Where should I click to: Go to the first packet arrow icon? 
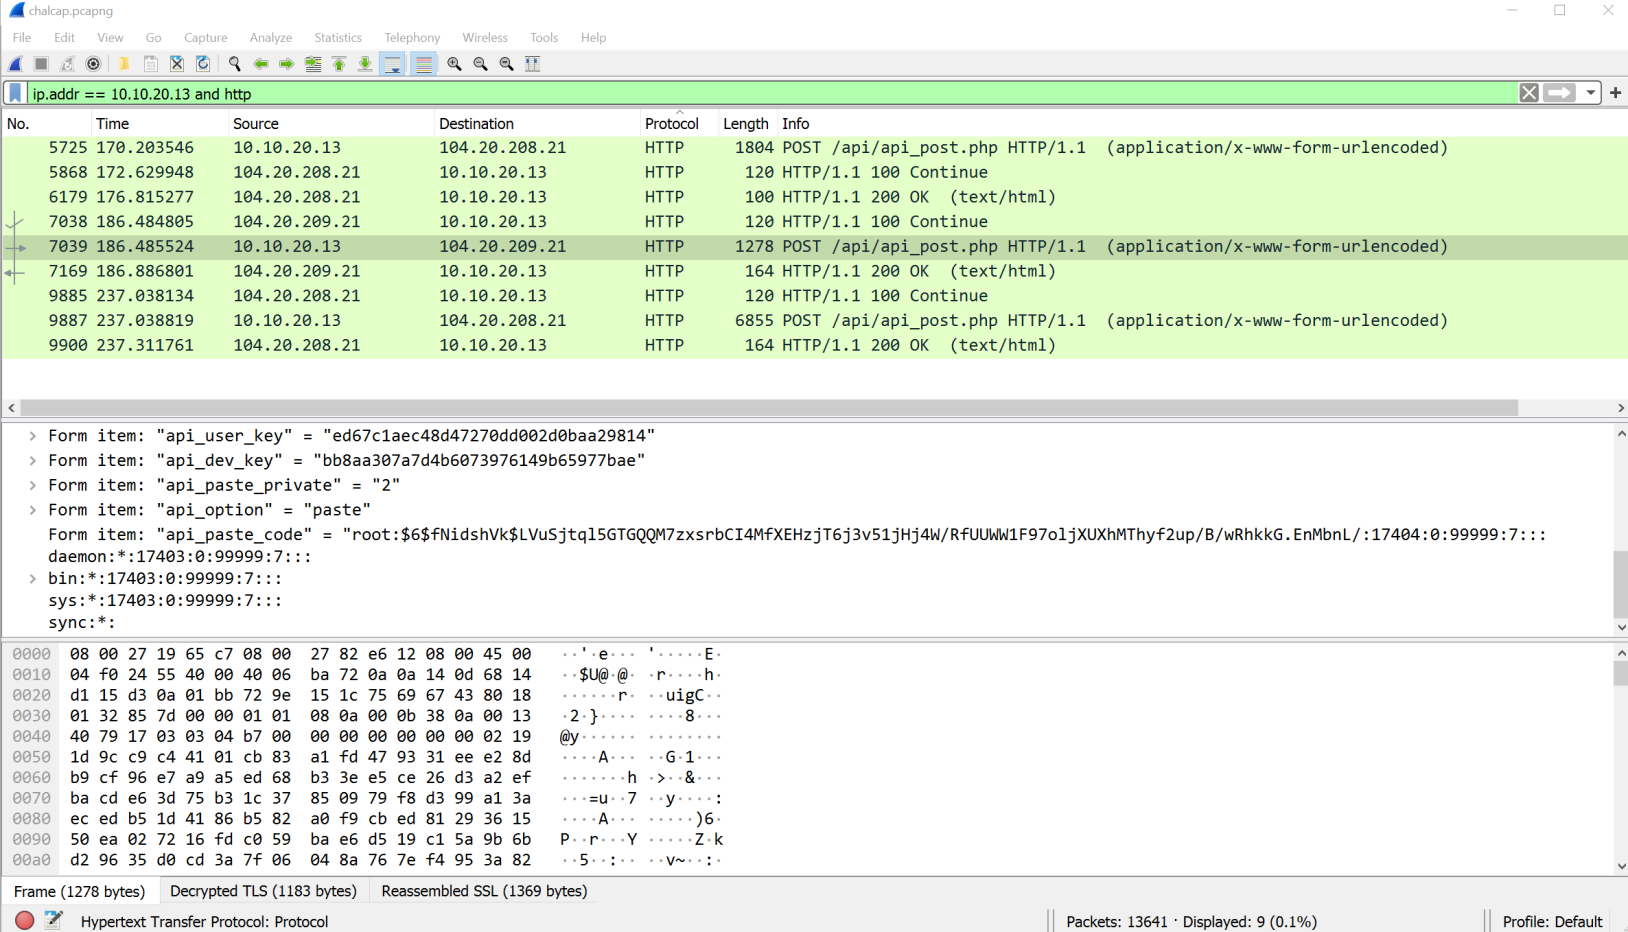[x=339, y=64]
